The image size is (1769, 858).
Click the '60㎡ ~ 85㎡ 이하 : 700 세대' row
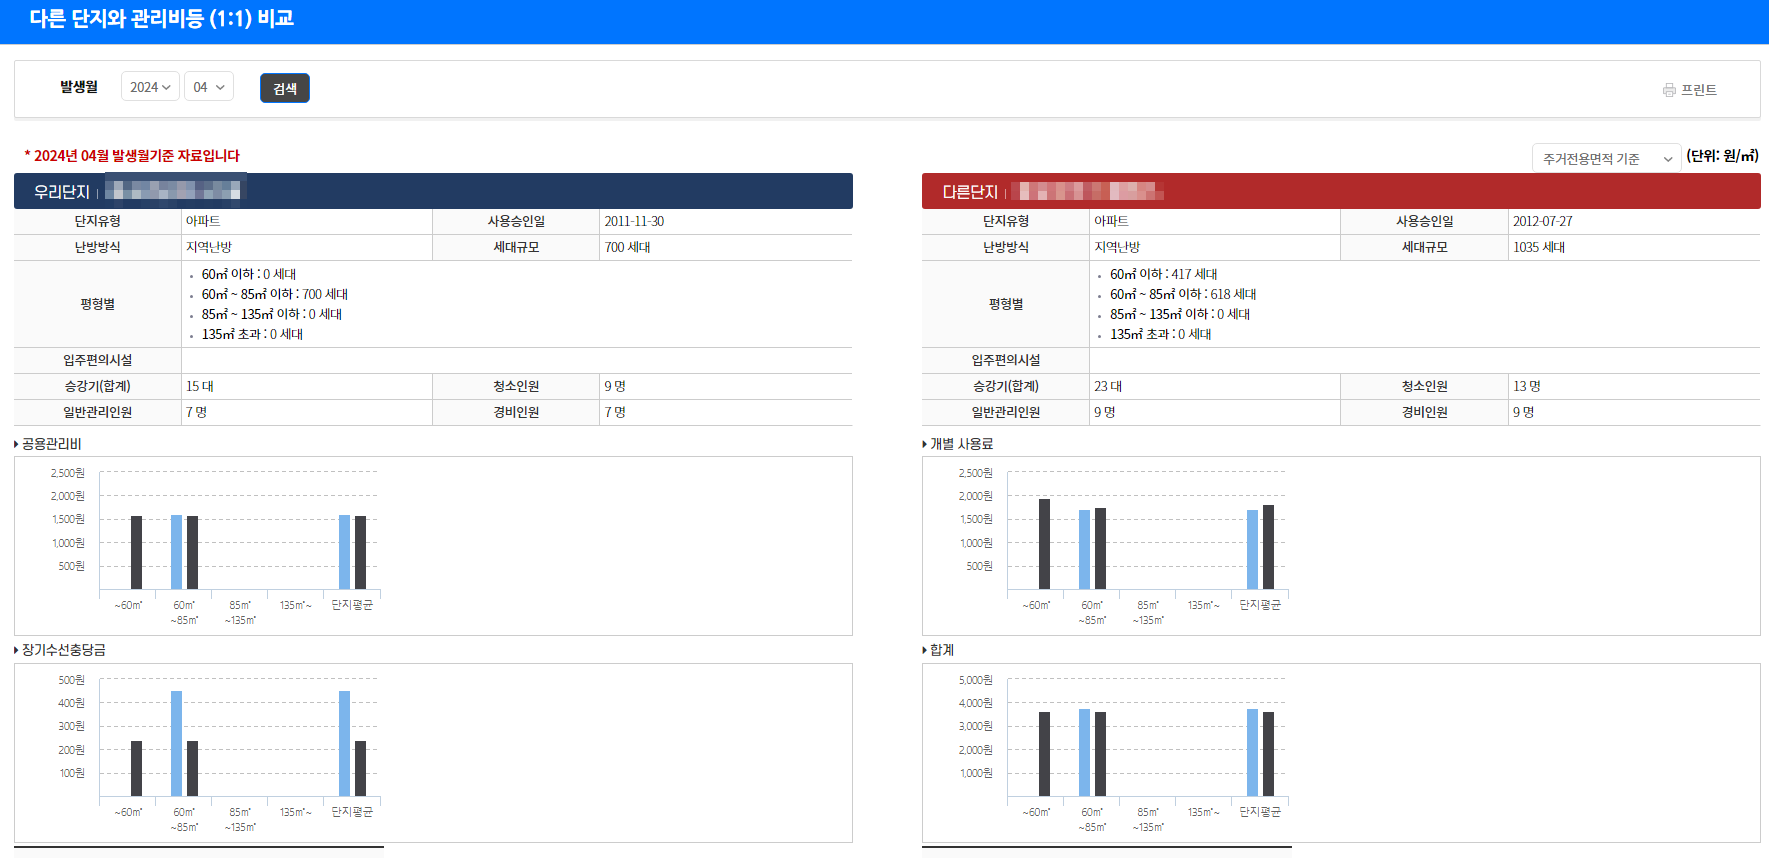pos(274,294)
